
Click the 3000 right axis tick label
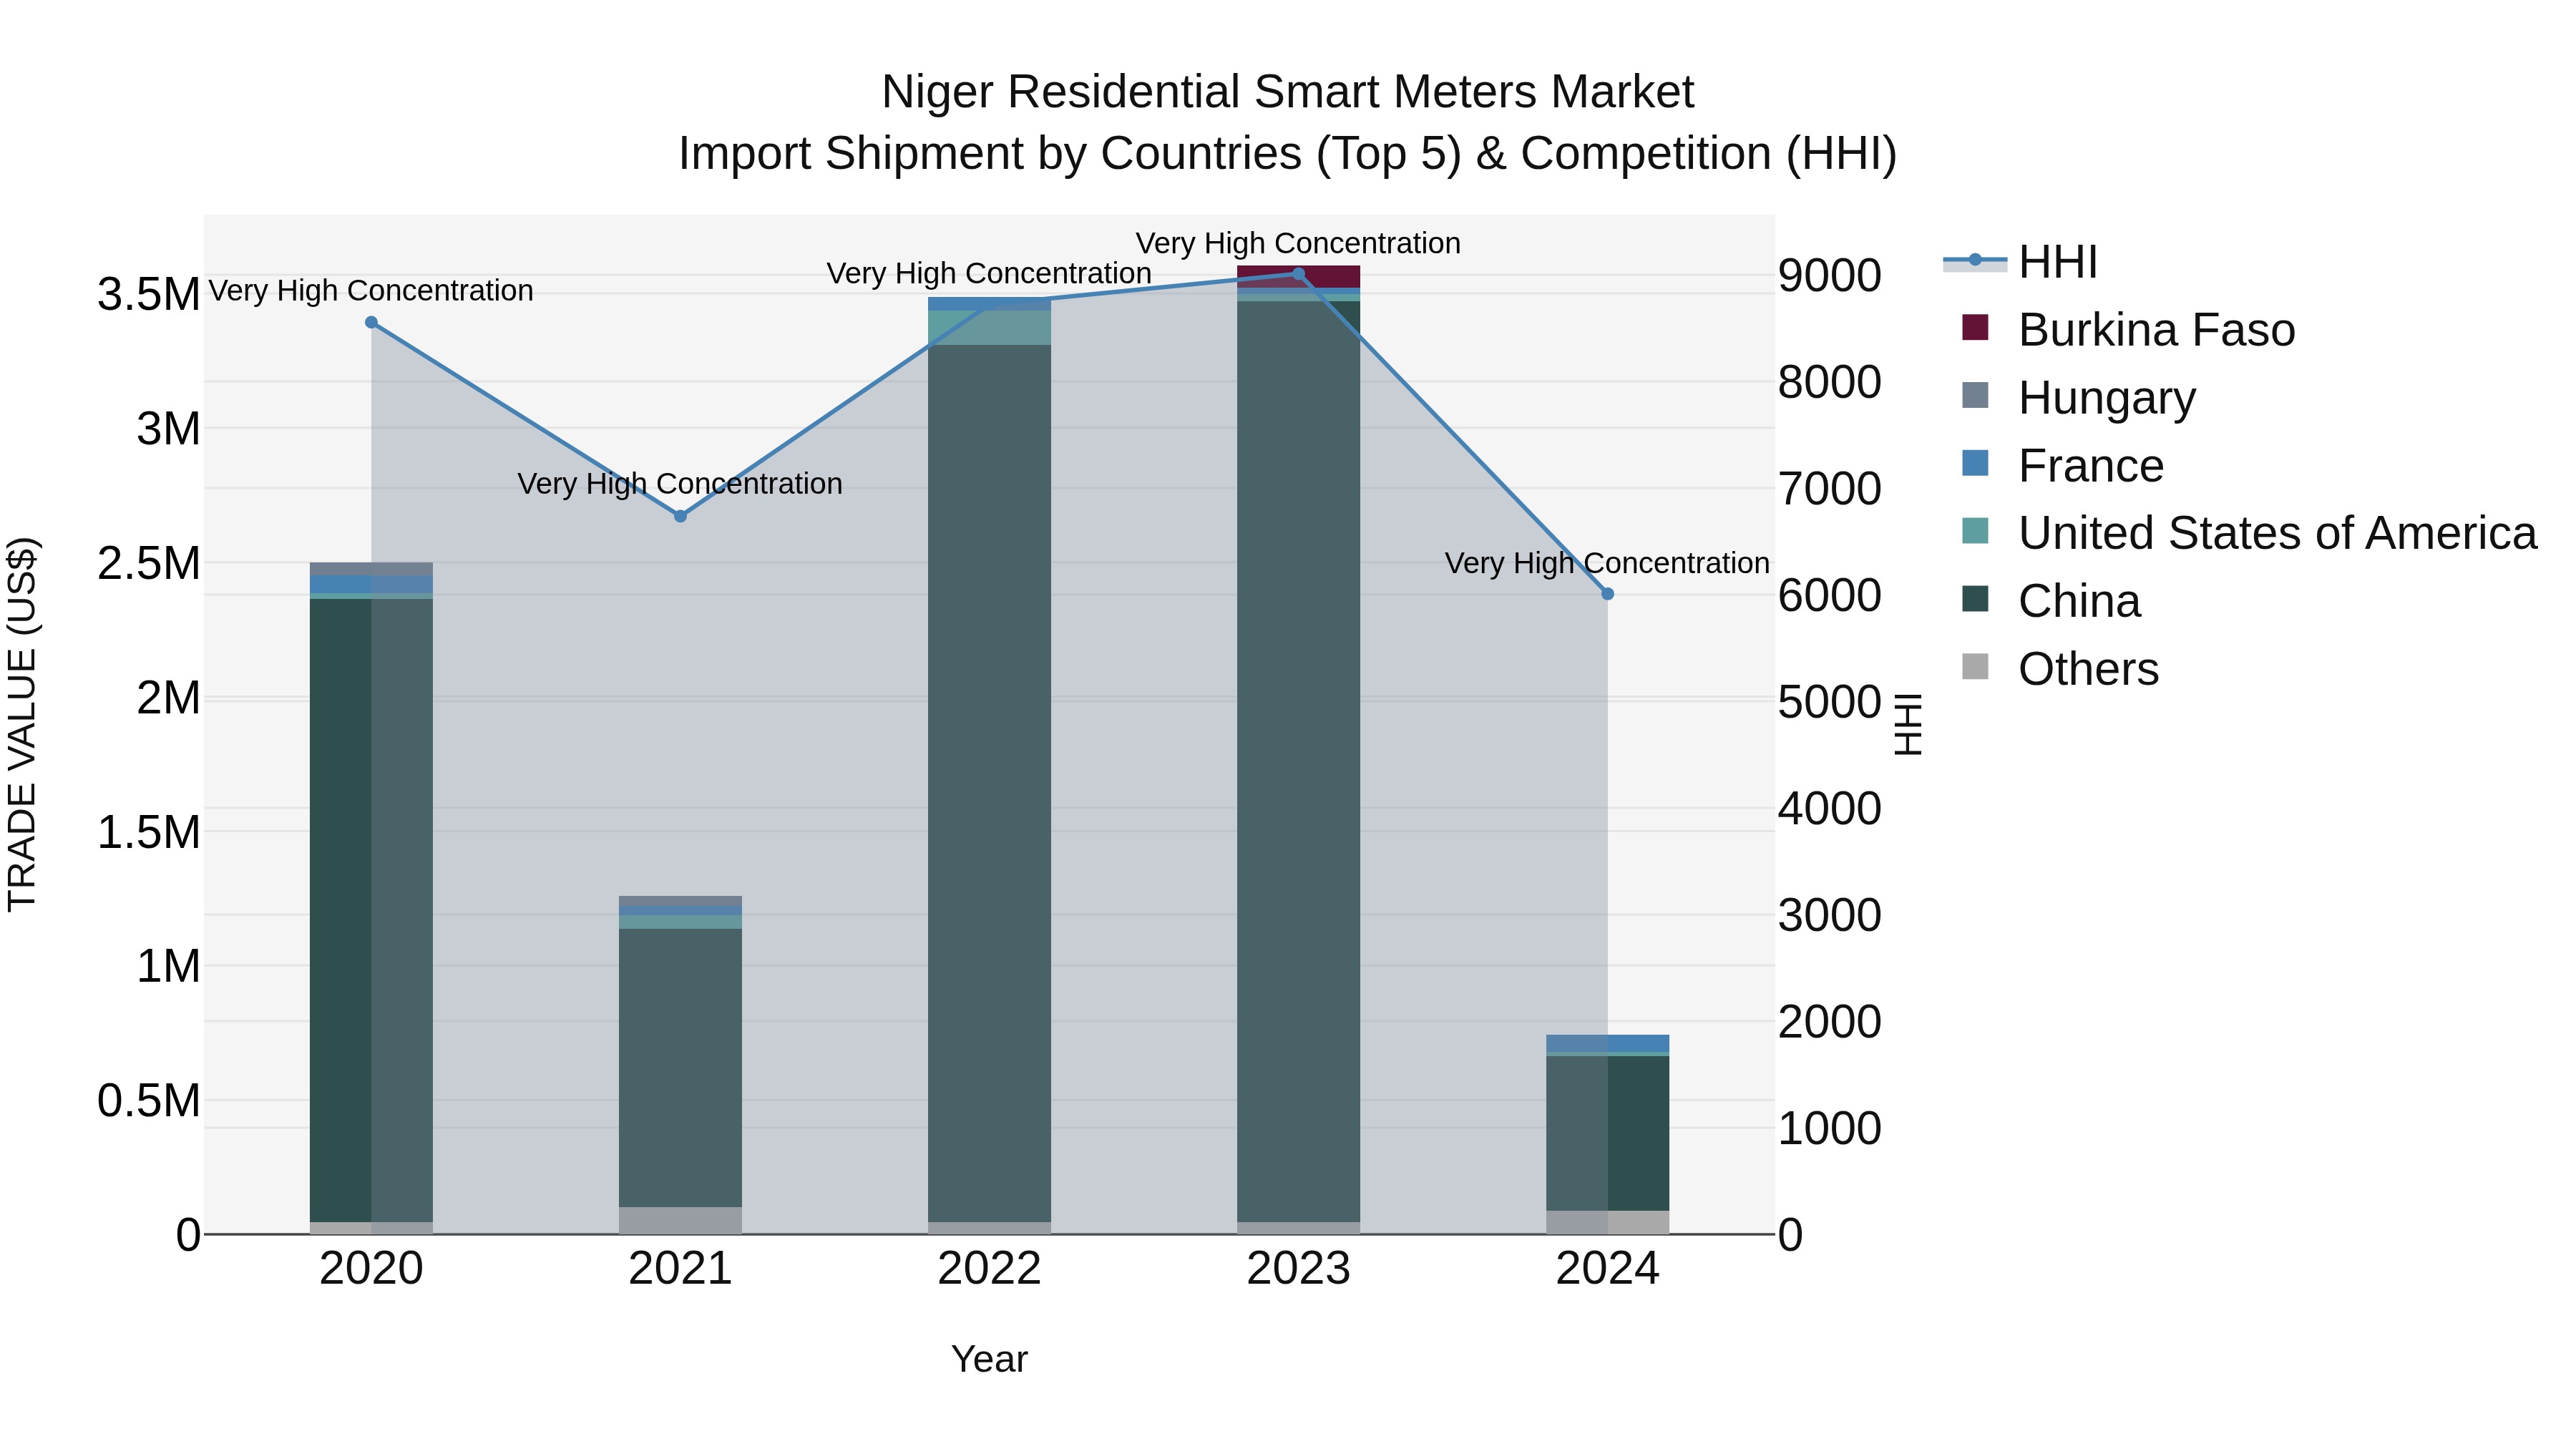1829,916
